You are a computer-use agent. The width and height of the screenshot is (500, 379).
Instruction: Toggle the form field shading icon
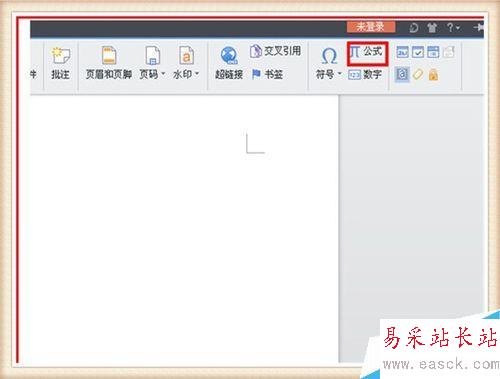pyautogui.click(x=402, y=74)
